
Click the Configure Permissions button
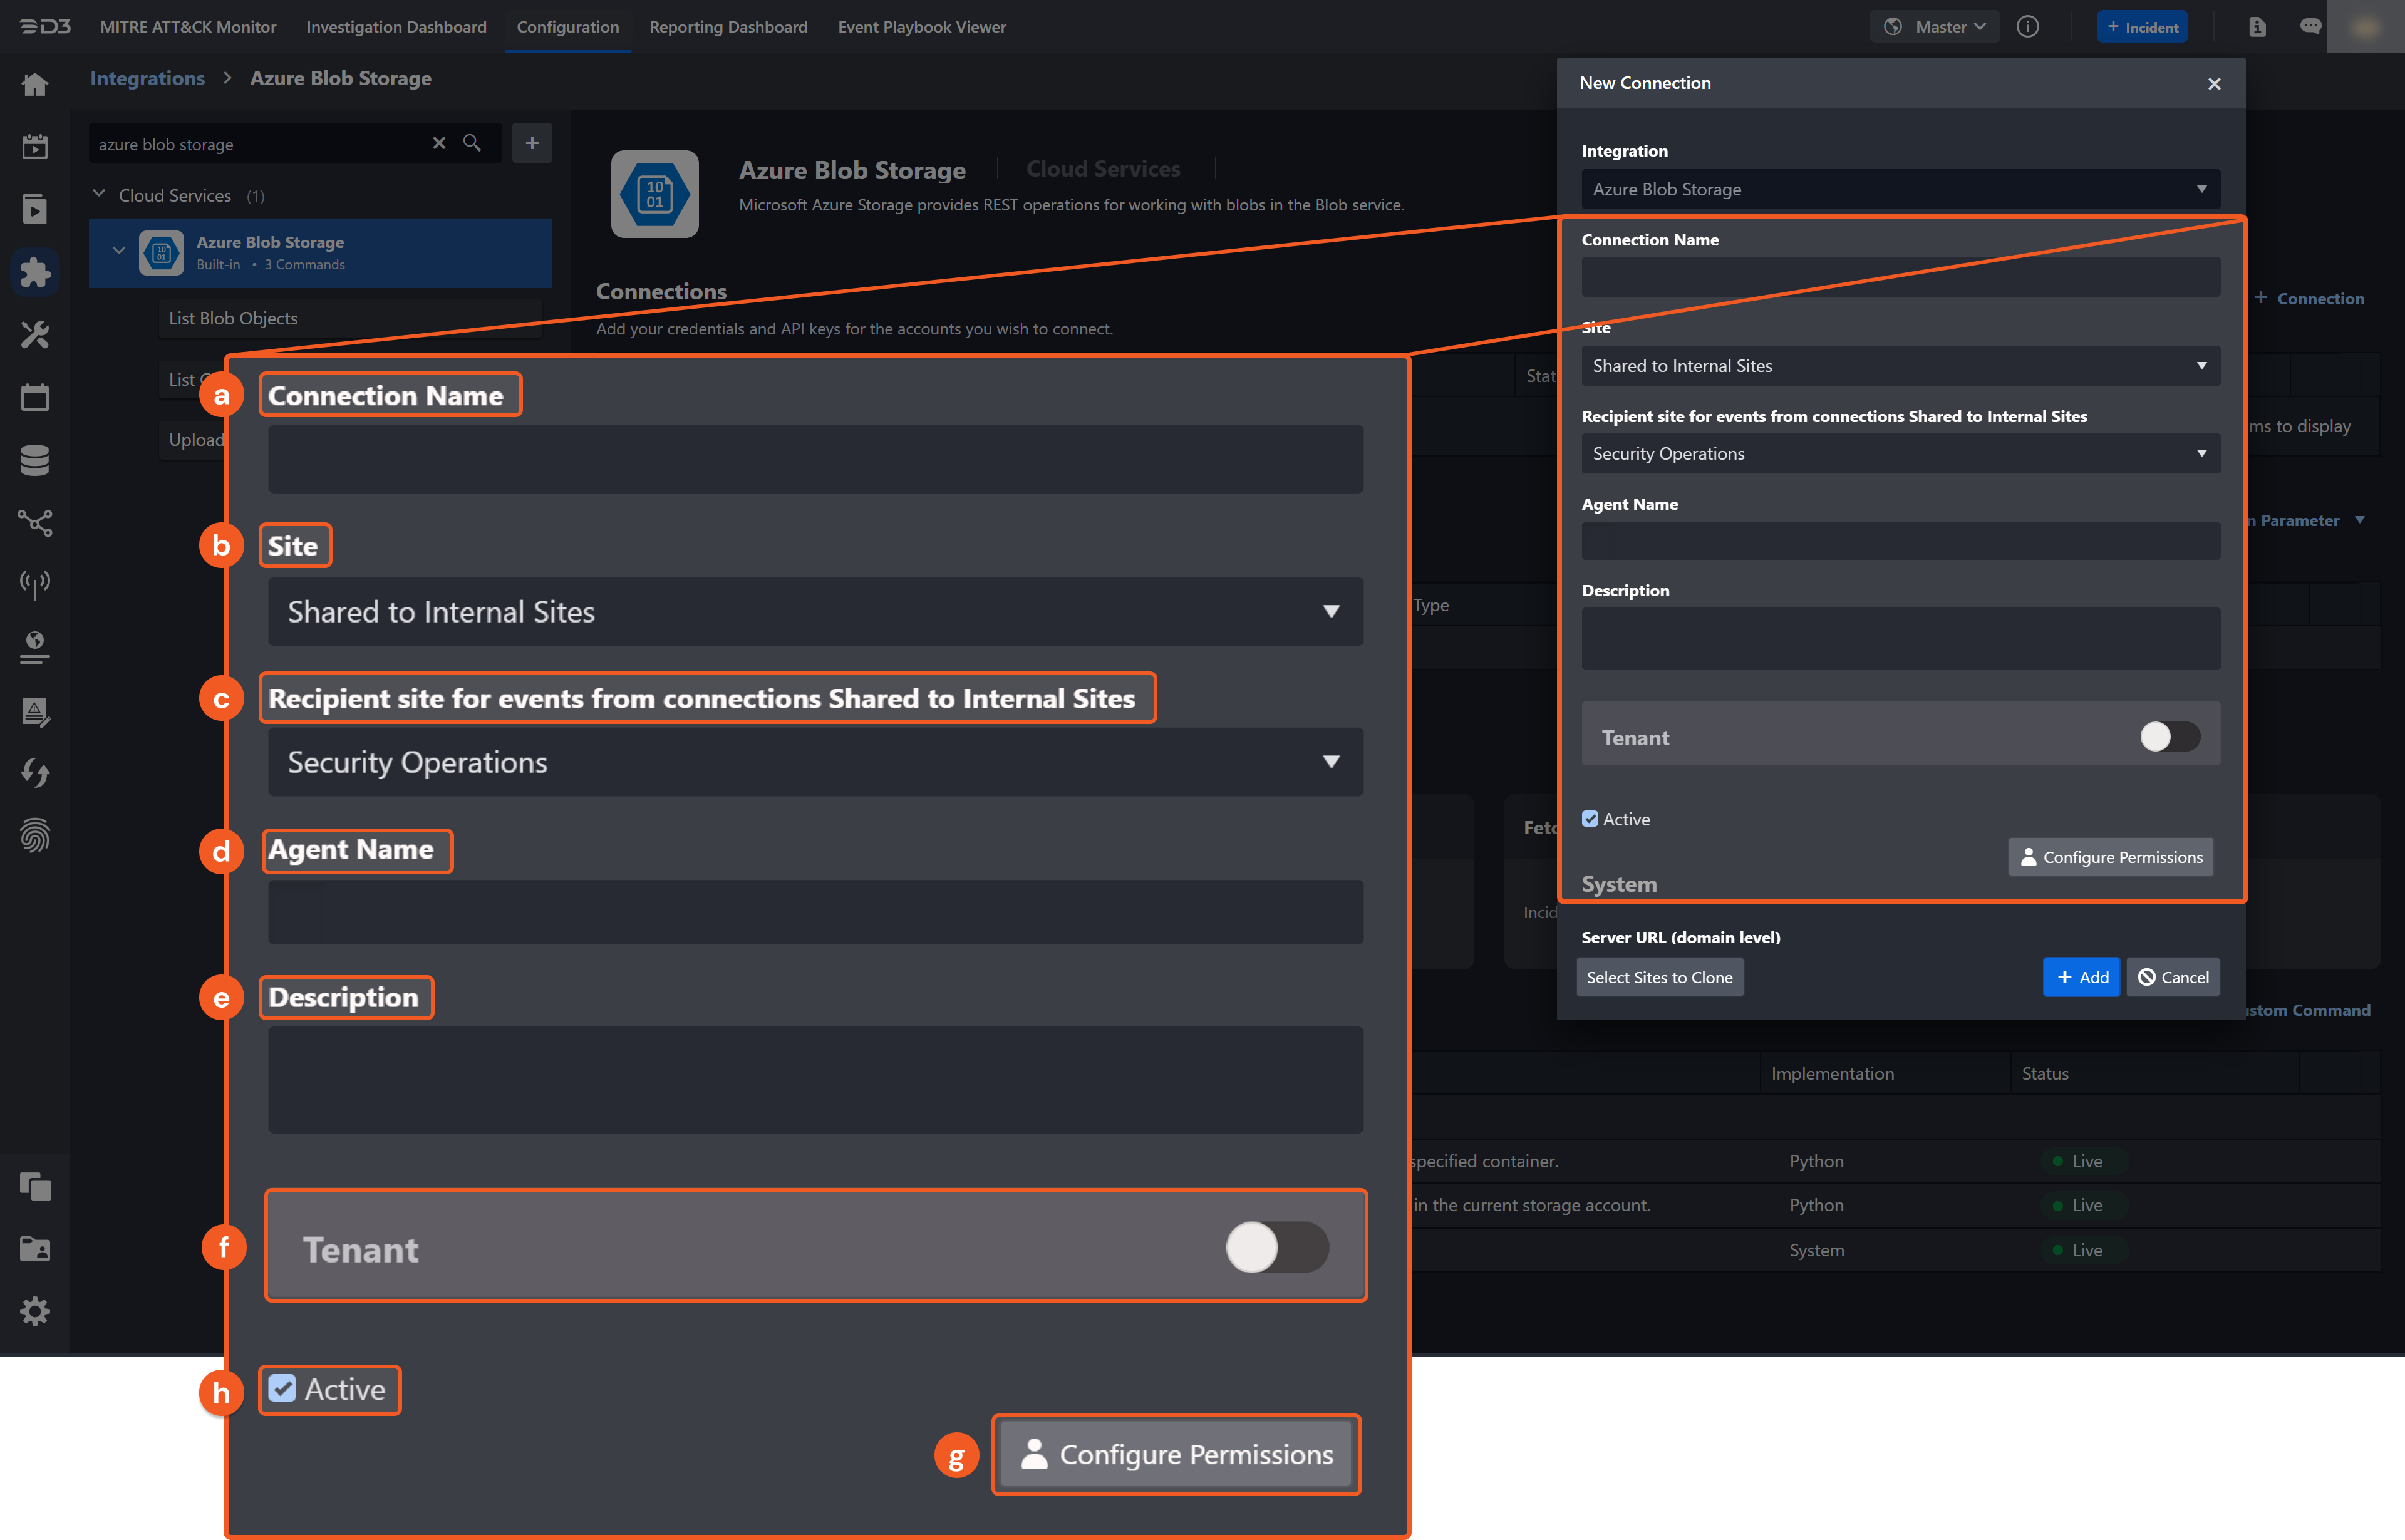pos(1176,1455)
